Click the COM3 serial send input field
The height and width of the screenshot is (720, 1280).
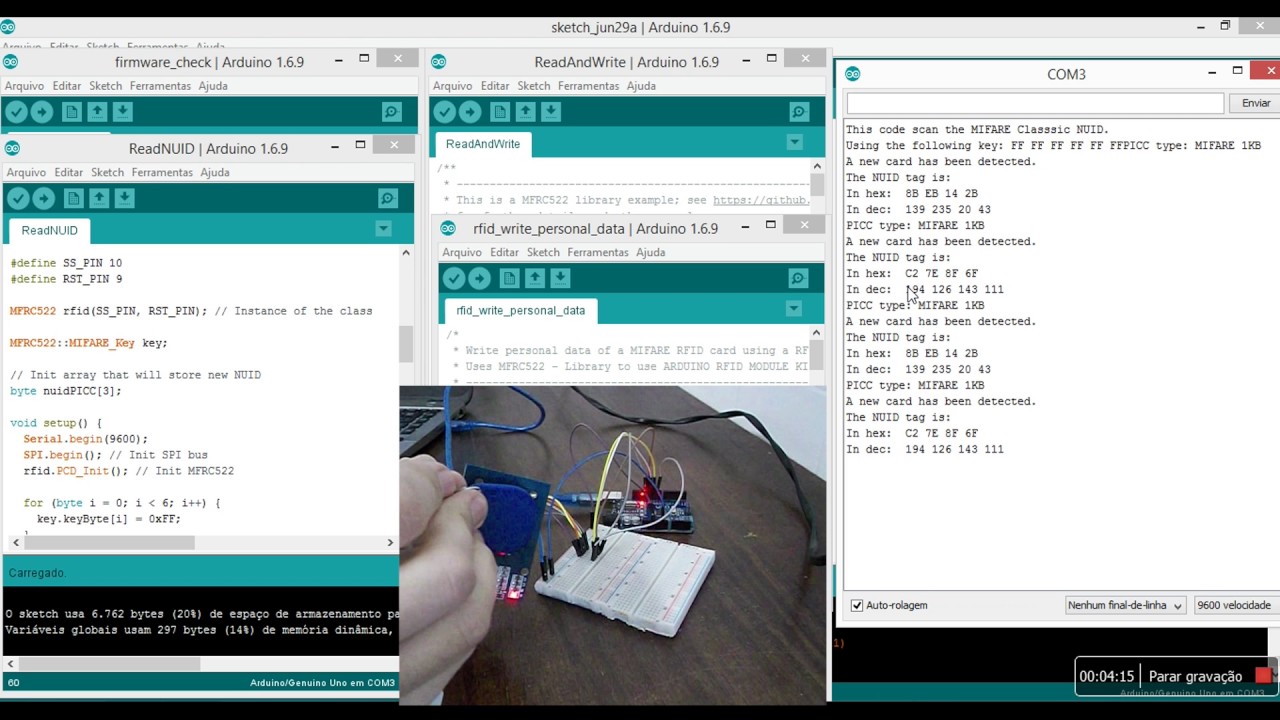pos(1035,103)
